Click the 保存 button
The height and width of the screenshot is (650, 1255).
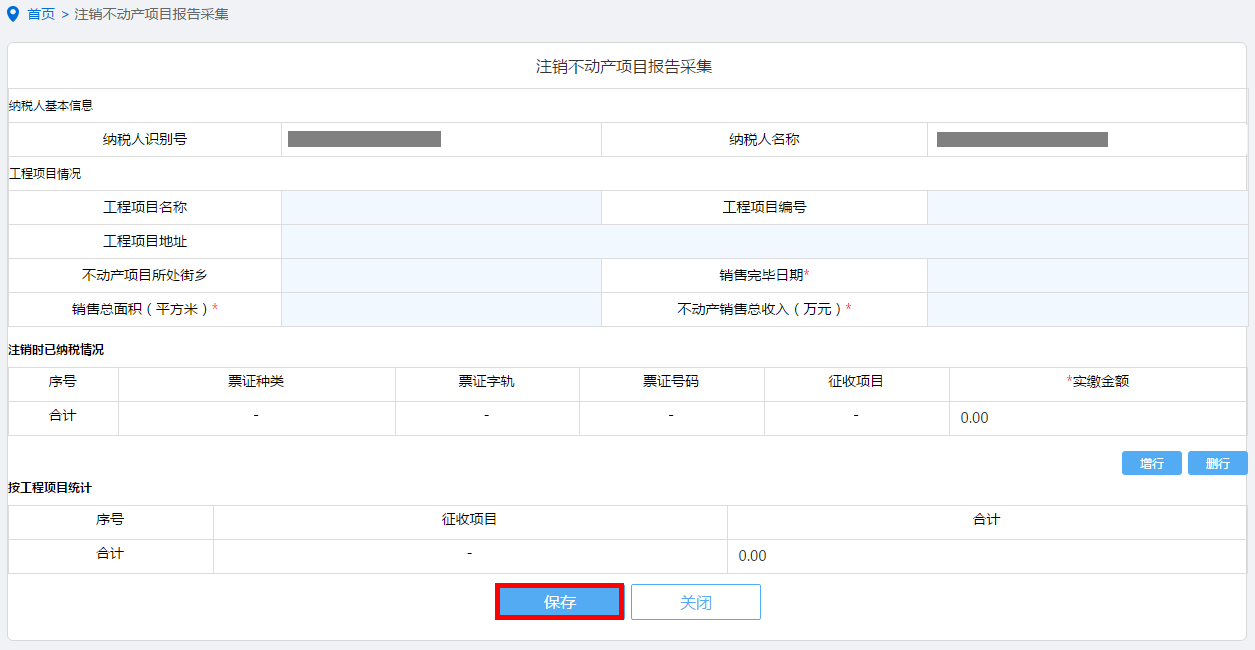click(560, 602)
